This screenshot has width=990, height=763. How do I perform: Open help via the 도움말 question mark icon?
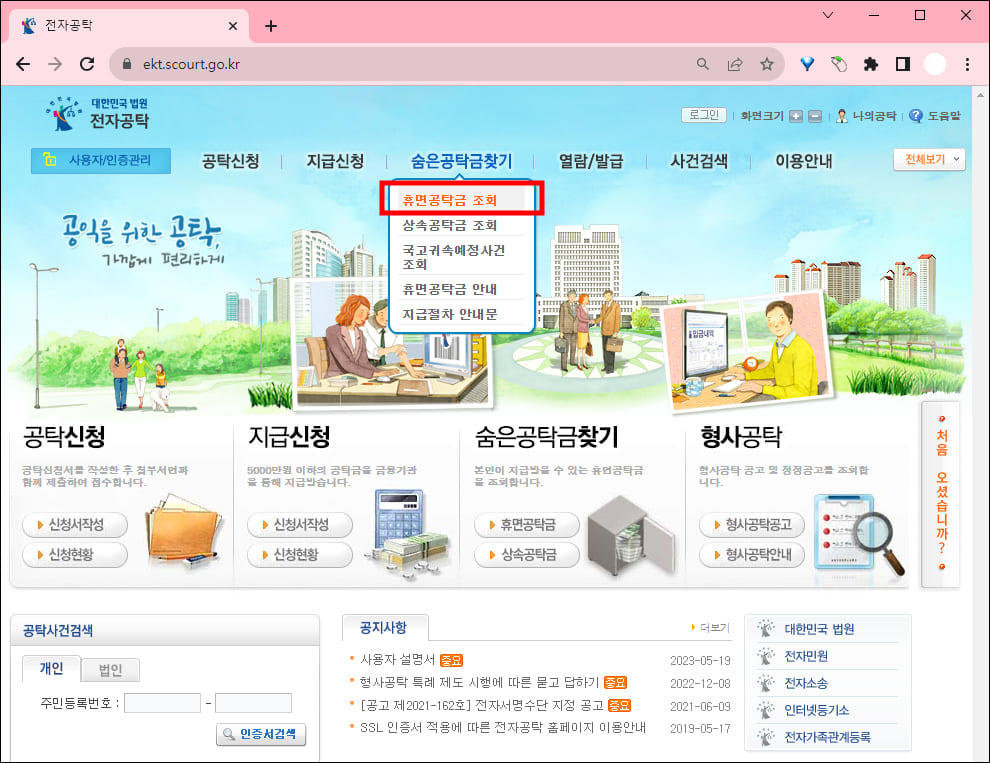tap(918, 116)
